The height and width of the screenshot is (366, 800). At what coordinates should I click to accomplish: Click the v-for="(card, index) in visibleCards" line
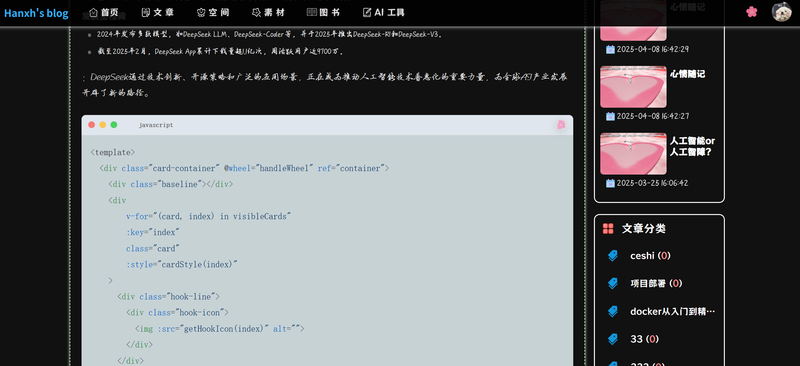point(208,216)
